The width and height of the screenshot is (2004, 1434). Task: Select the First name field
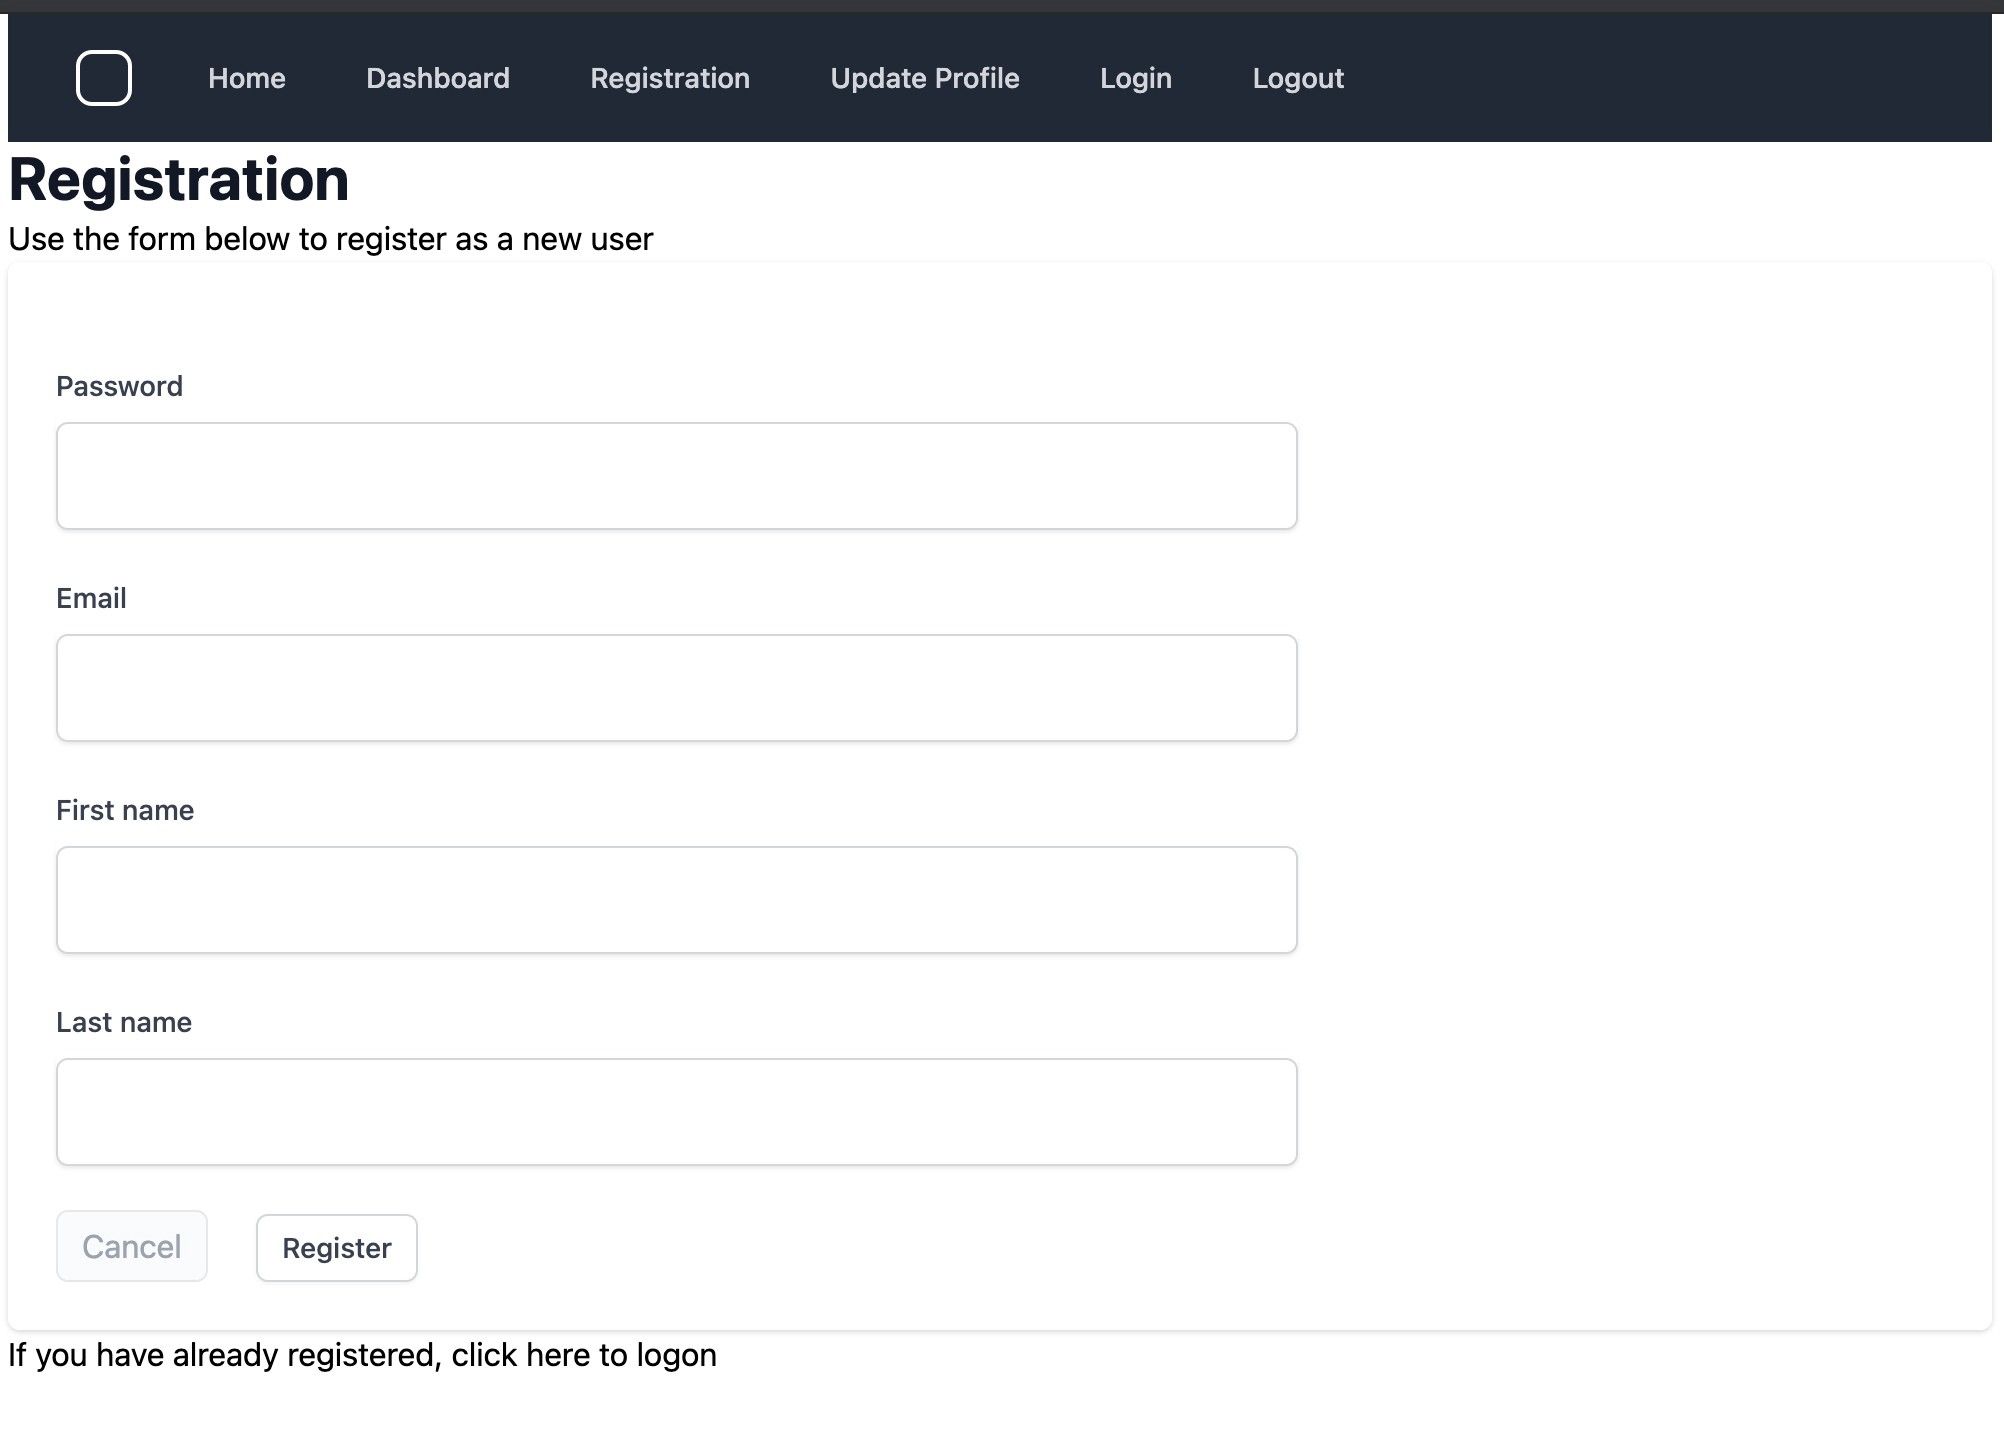click(677, 900)
